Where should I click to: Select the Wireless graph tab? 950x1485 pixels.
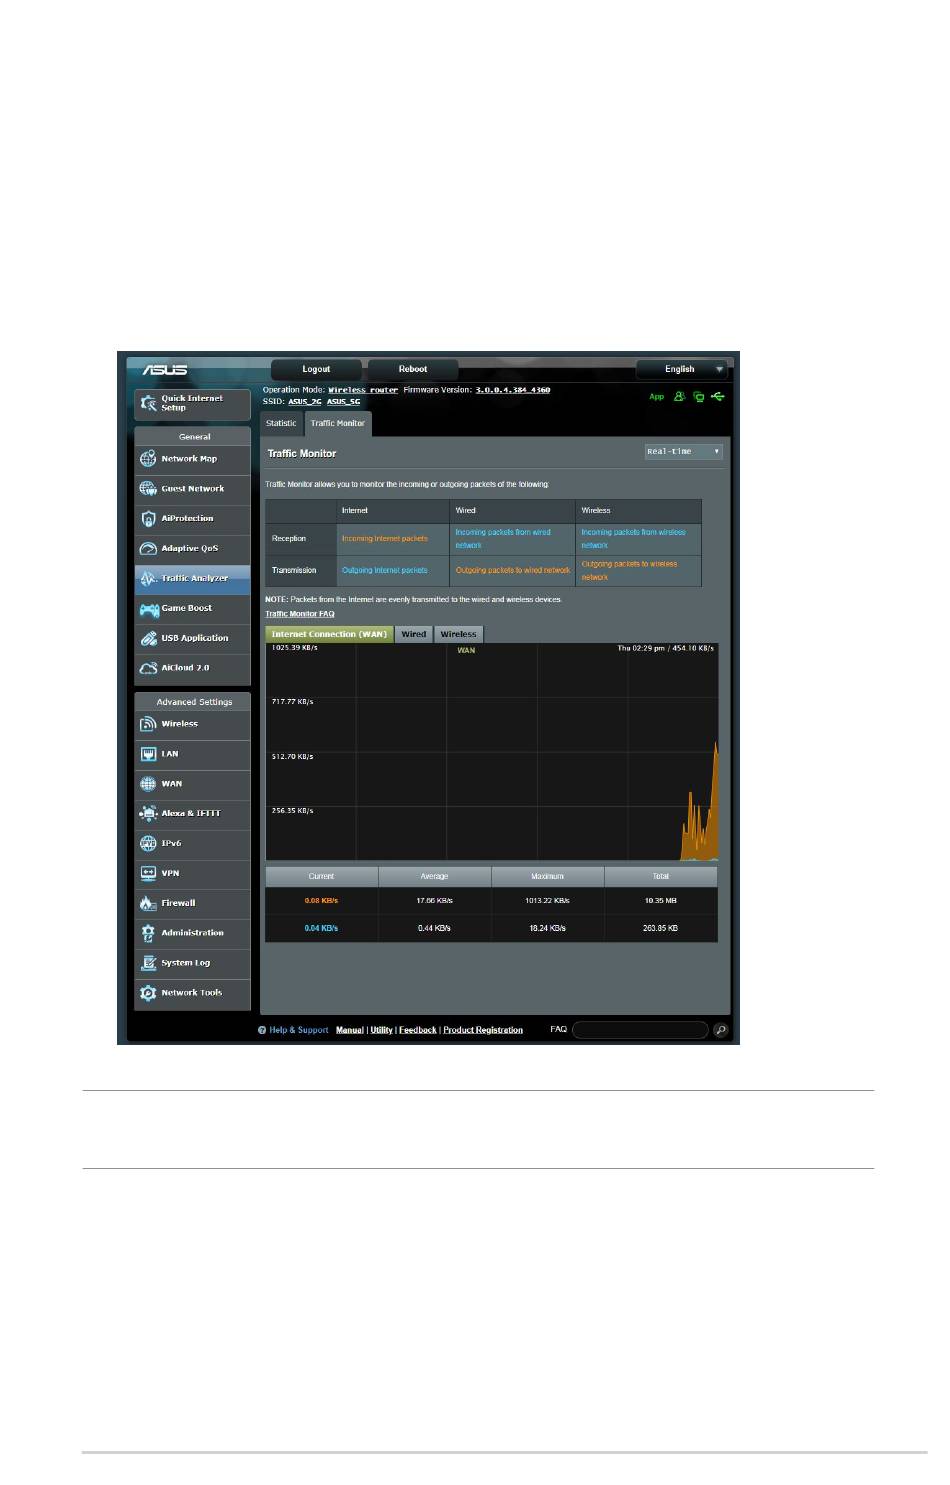pyautogui.click(x=459, y=634)
